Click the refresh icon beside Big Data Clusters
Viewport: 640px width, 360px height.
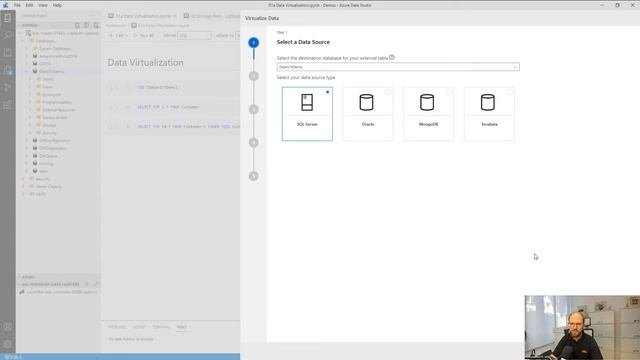(96, 284)
